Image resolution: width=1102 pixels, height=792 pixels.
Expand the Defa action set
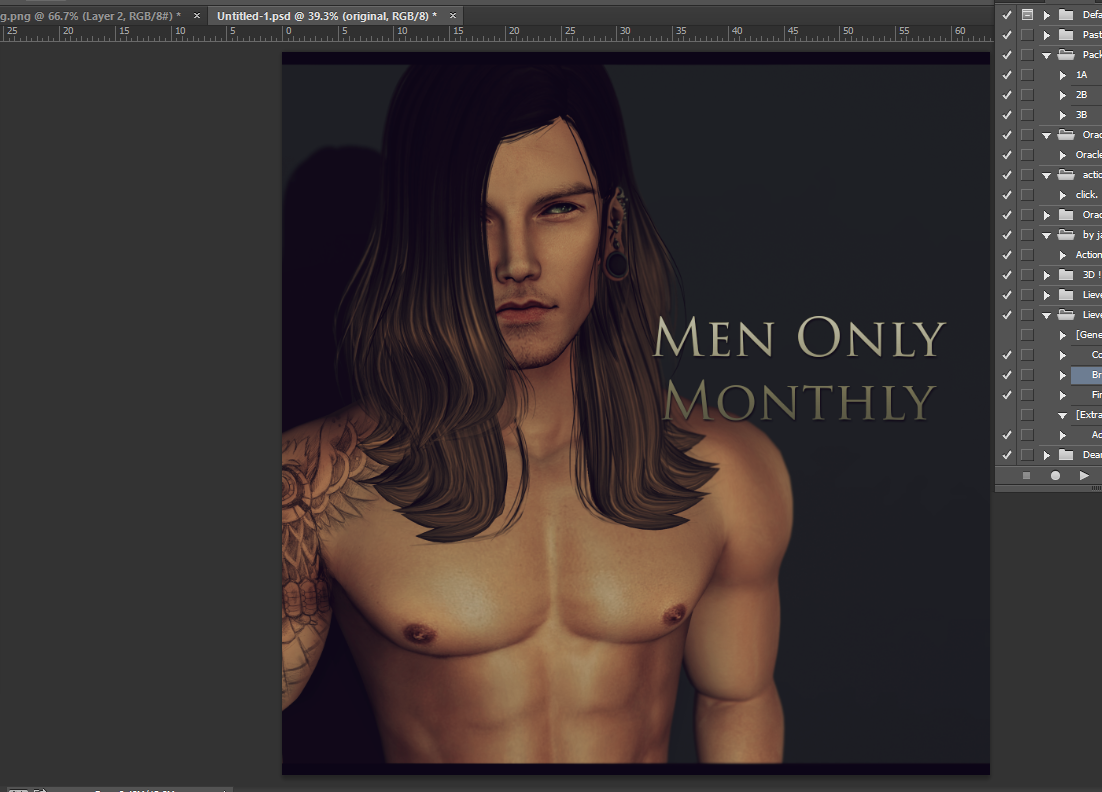click(1046, 15)
